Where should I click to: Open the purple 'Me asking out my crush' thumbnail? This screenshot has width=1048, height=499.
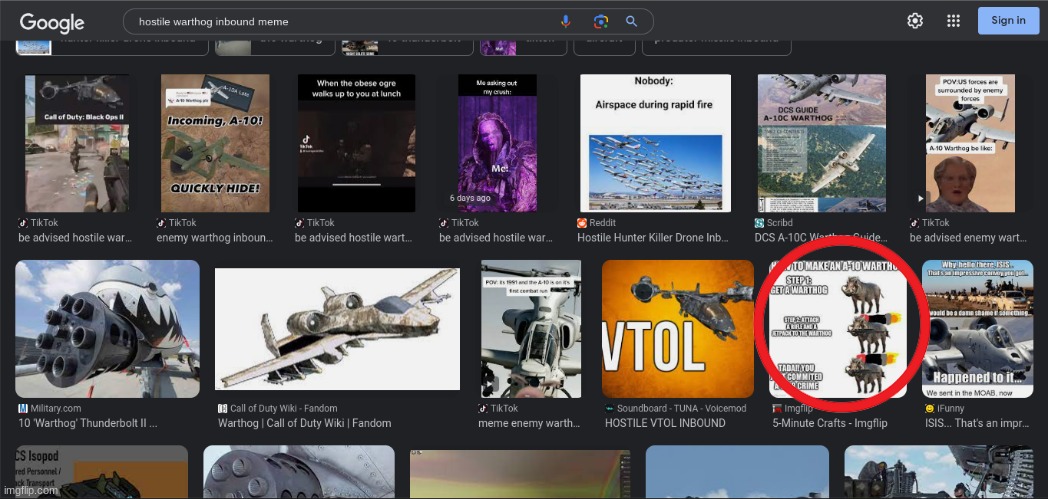click(x=497, y=143)
